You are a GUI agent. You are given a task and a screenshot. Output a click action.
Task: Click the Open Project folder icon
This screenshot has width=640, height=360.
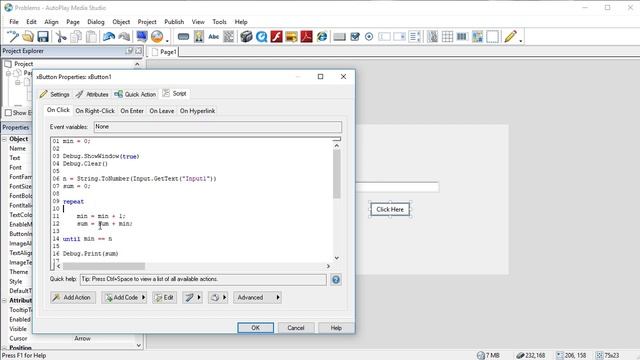click(x=28, y=37)
